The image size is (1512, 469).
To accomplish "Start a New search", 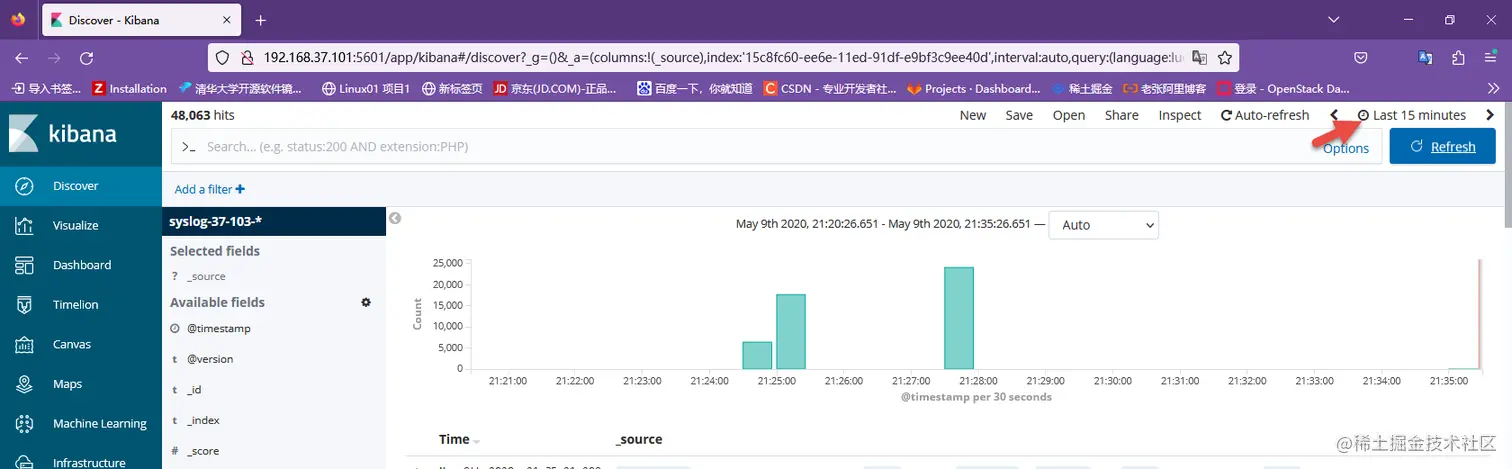I will click(x=973, y=115).
